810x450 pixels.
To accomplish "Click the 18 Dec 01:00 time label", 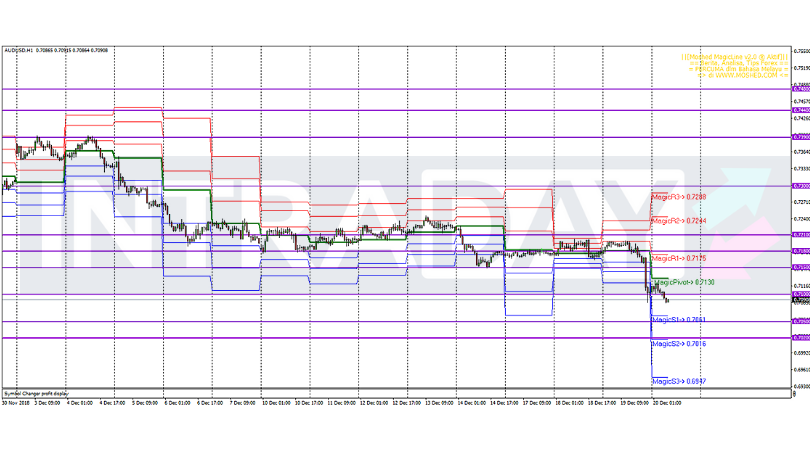I will coord(569,403).
